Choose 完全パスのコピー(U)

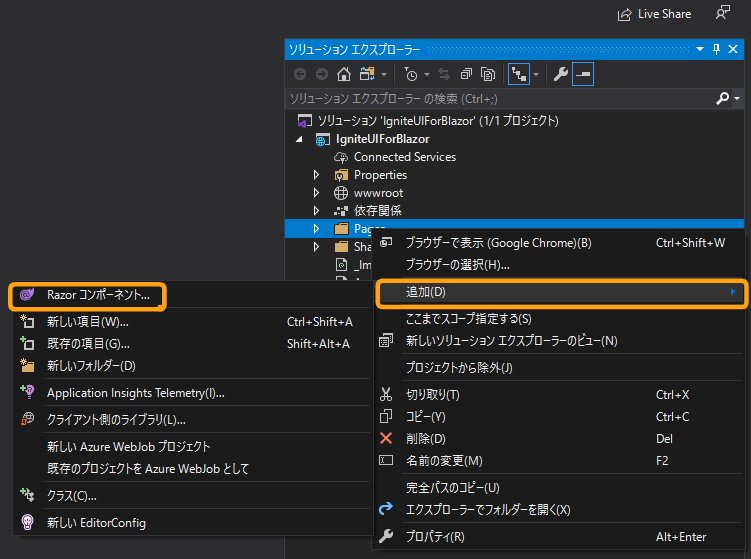point(558,488)
